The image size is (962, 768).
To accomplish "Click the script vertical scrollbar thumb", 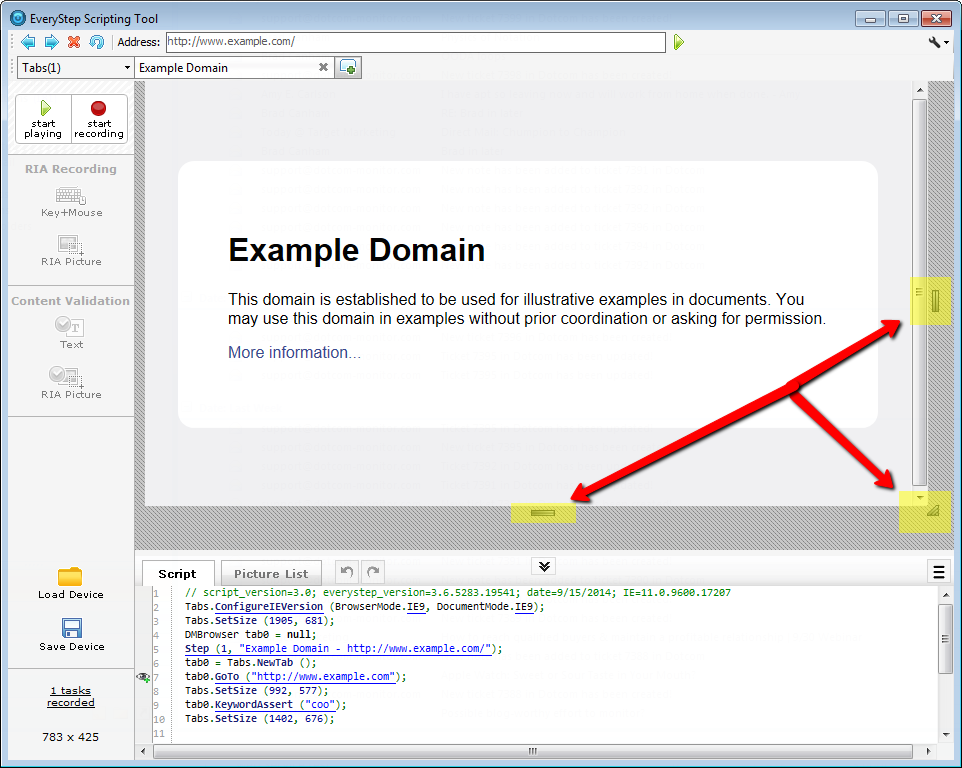I will coord(945,639).
